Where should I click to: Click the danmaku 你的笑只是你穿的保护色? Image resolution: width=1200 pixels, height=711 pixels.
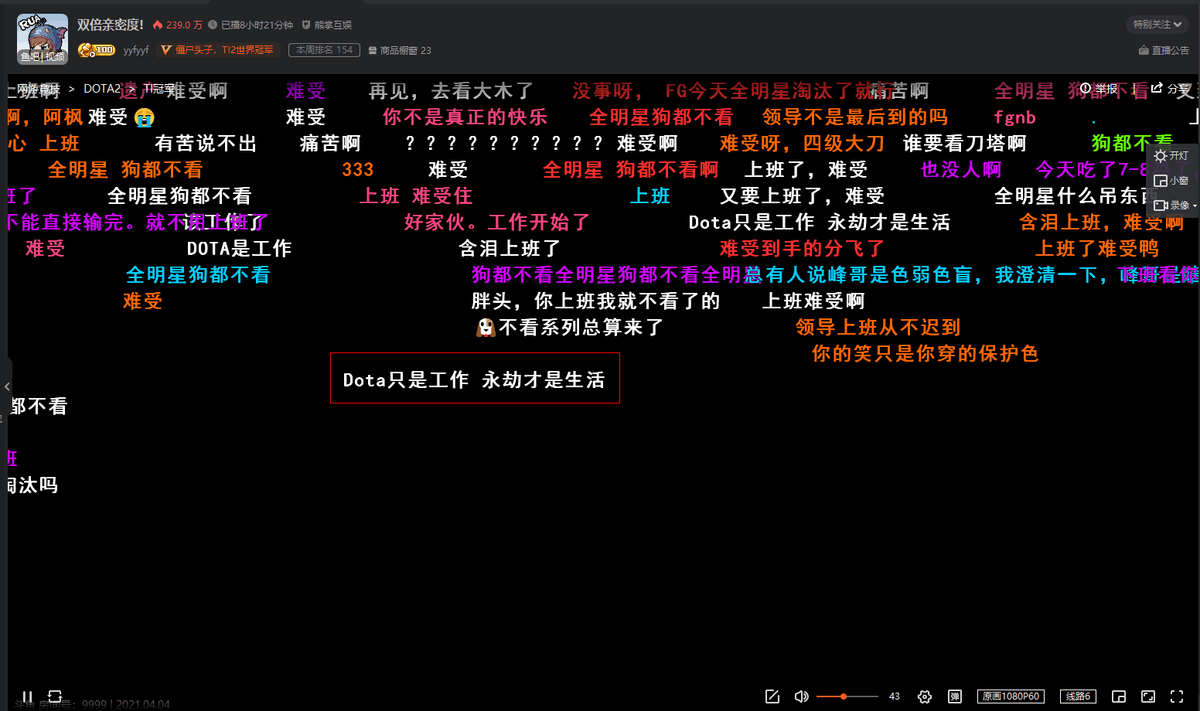pos(925,353)
